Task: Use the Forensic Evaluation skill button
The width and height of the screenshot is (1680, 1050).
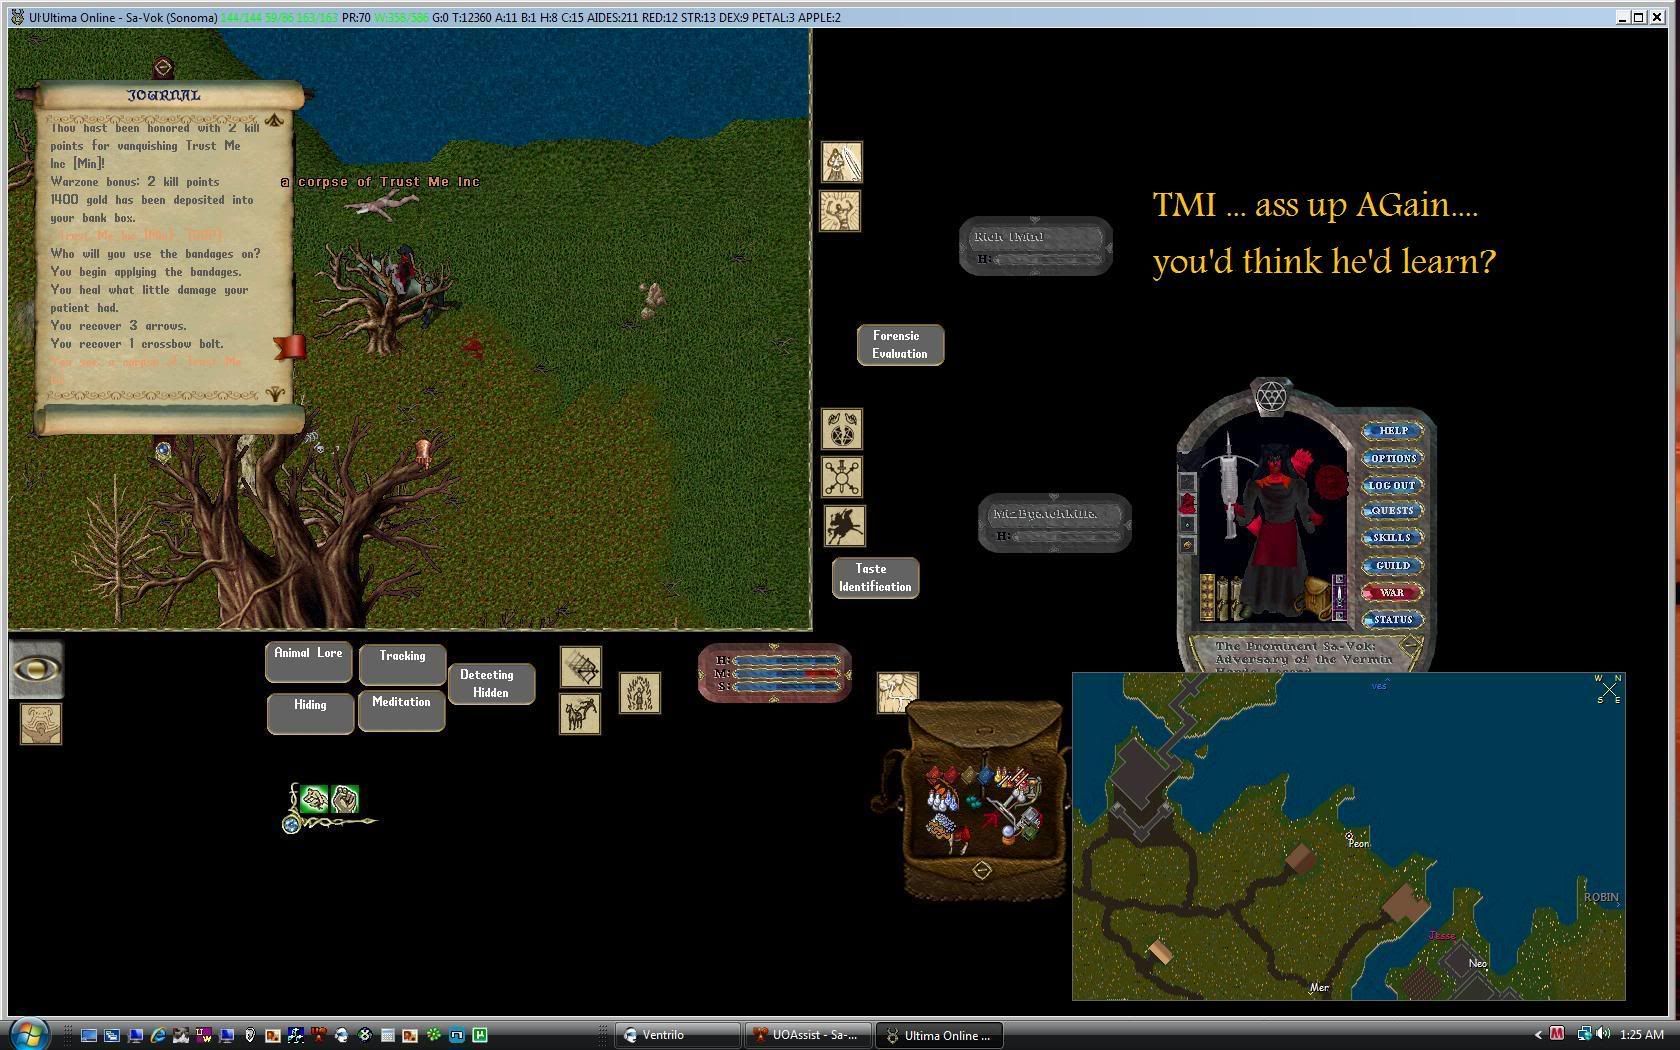Action: click(900, 345)
